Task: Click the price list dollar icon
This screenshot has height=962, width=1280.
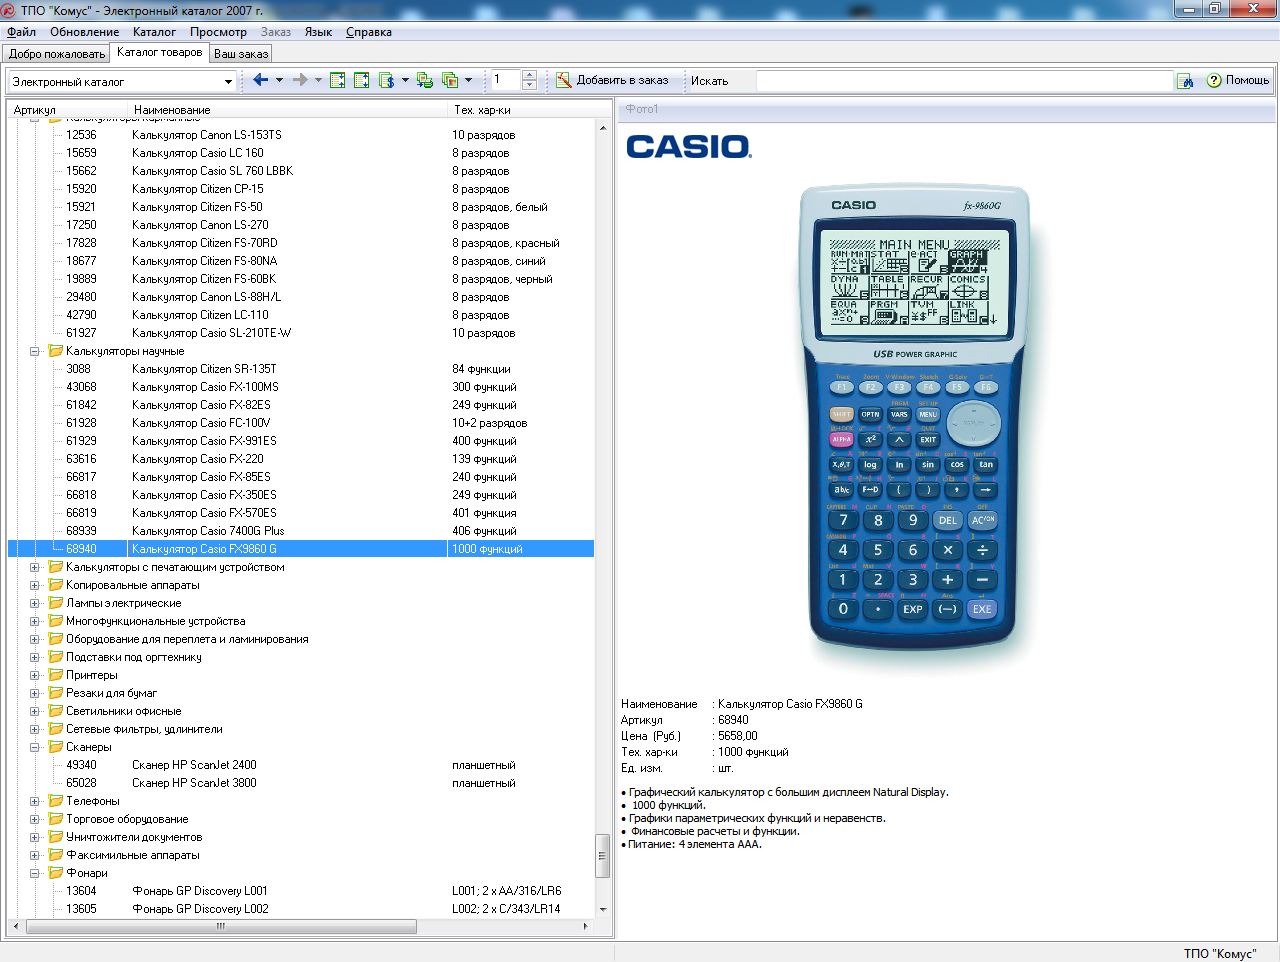Action: pyautogui.click(x=387, y=80)
